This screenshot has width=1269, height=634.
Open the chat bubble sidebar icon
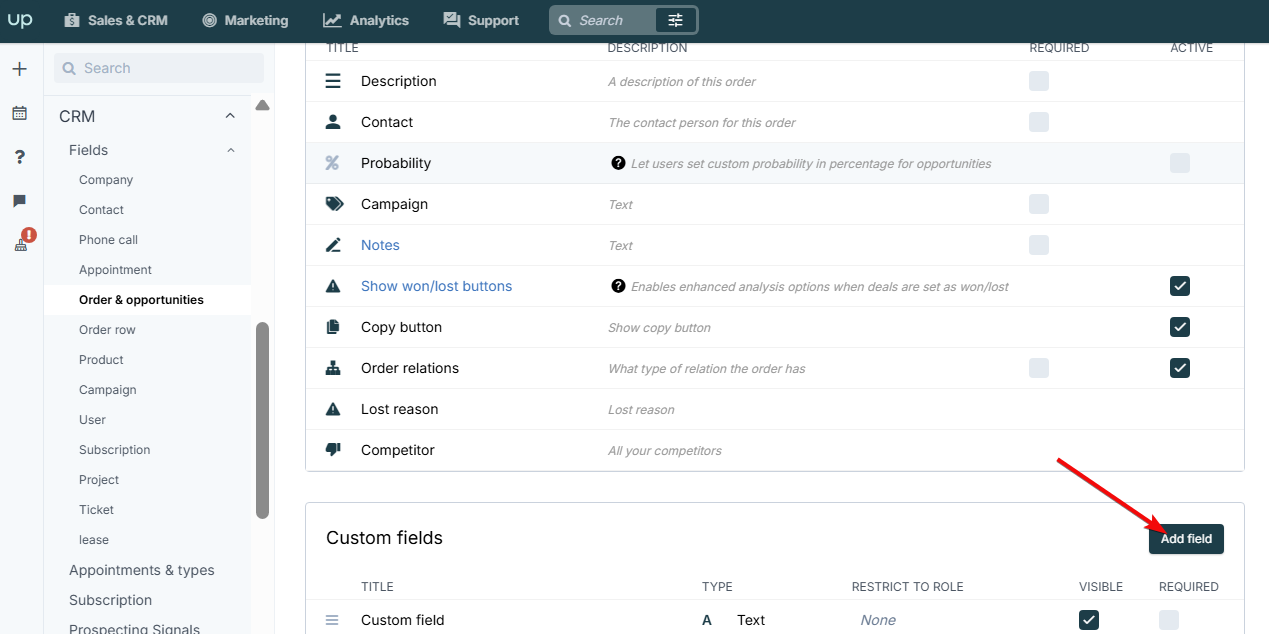20,201
